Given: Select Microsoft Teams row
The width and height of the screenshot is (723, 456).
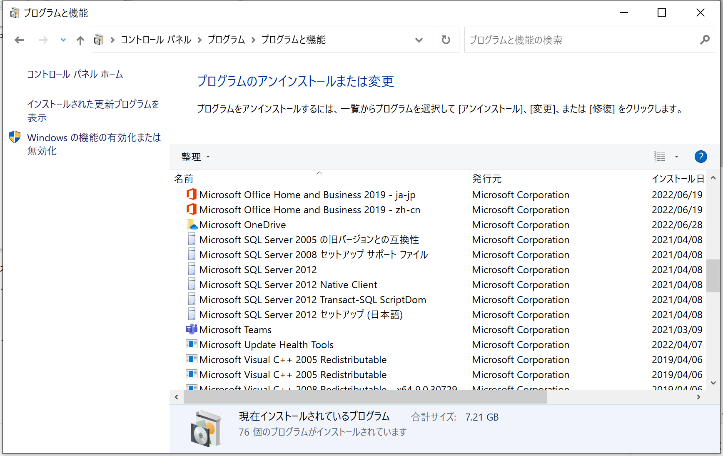Looking at the screenshot, I should pos(235,329).
